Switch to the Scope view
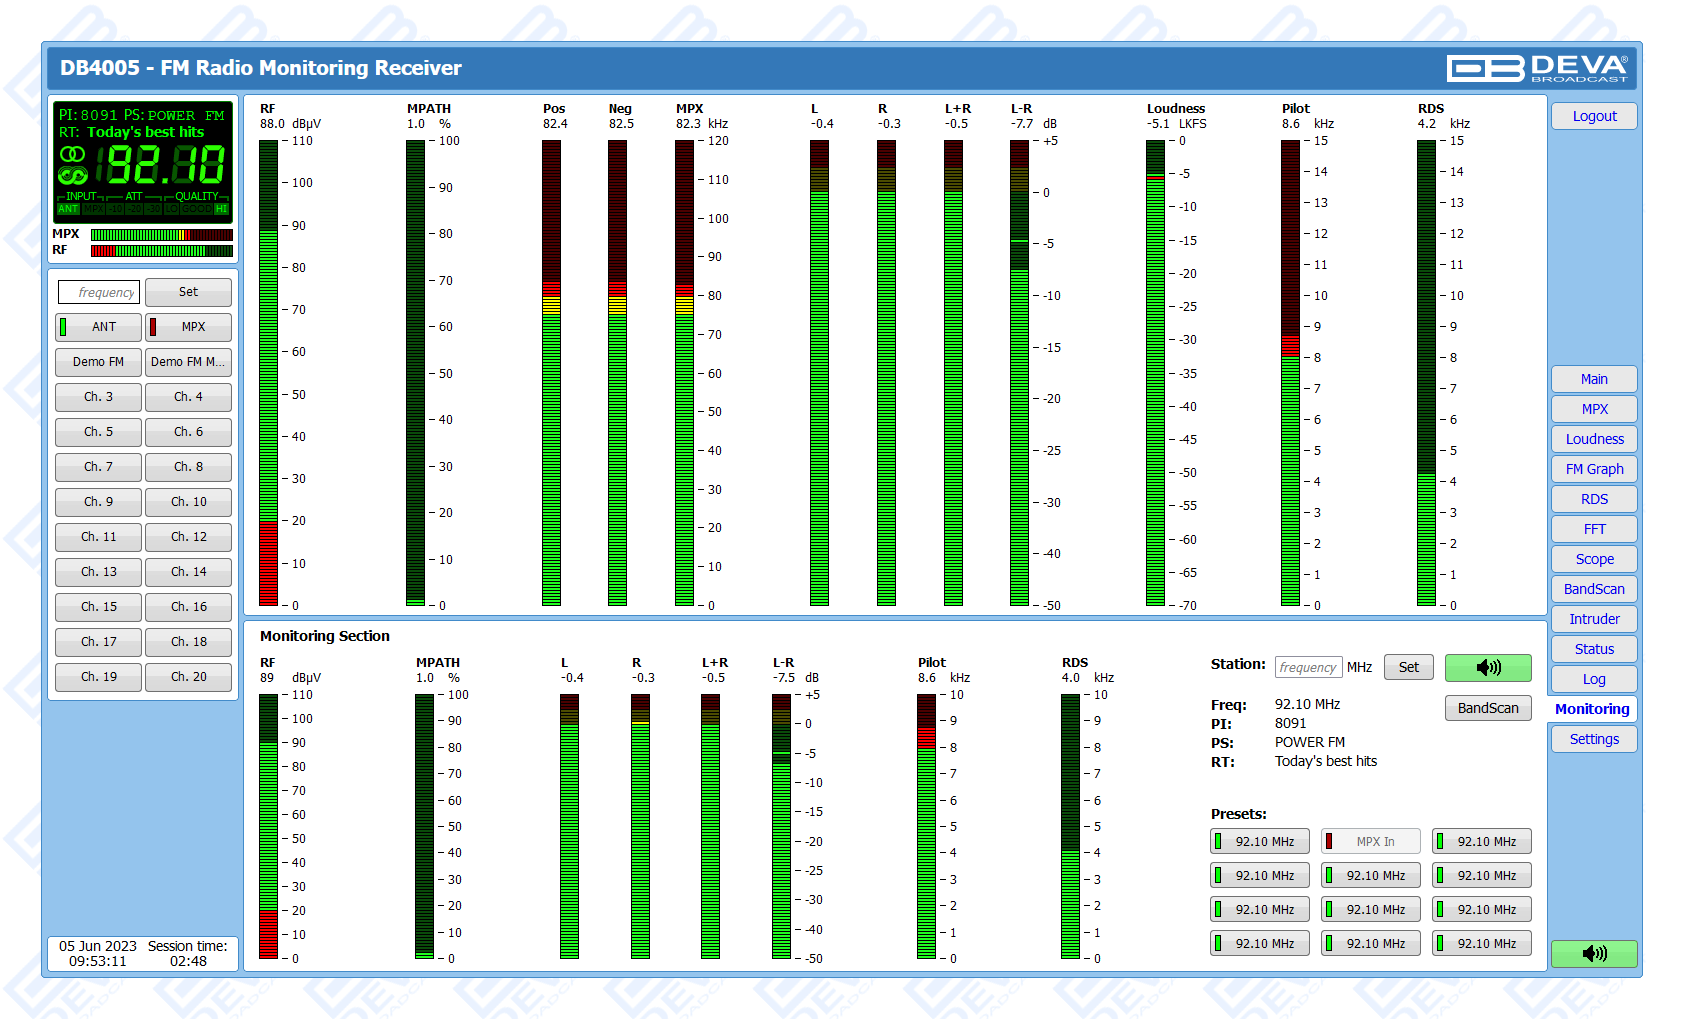Screen dimensions: 1684x1019 (x=1593, y=559)
